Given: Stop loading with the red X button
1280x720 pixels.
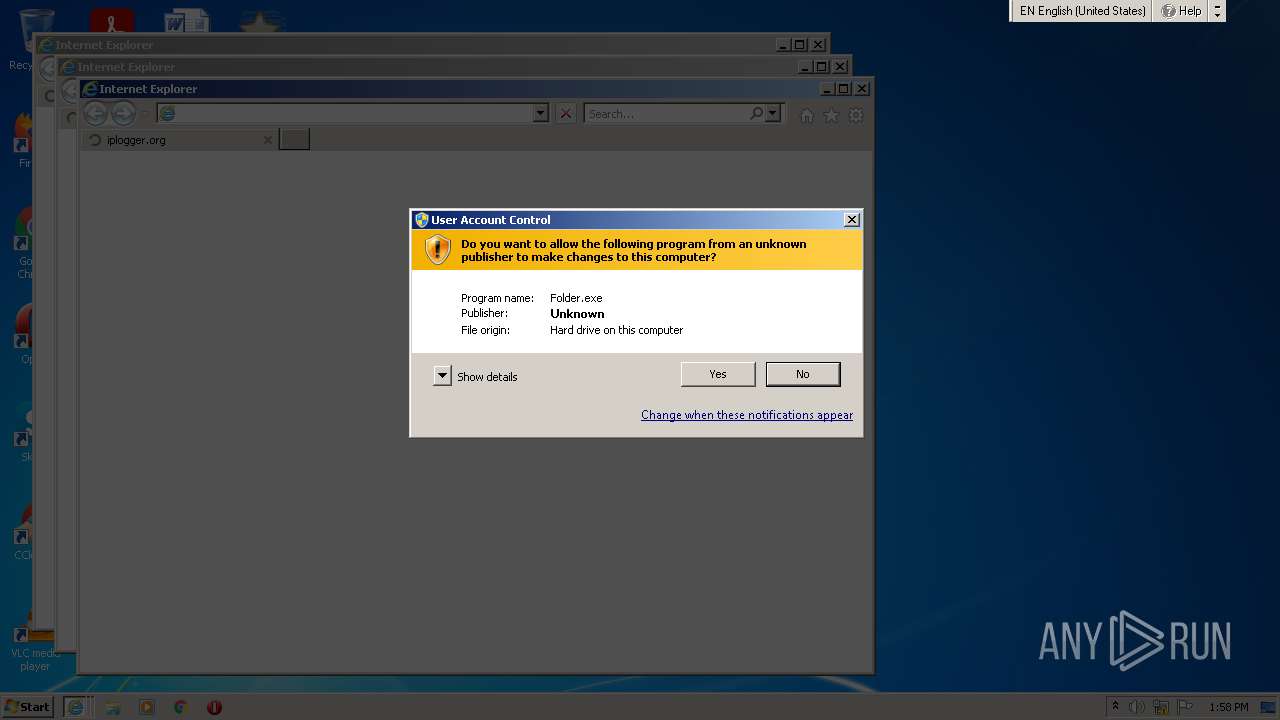Looking at the screenshot, I should point(566,114).
